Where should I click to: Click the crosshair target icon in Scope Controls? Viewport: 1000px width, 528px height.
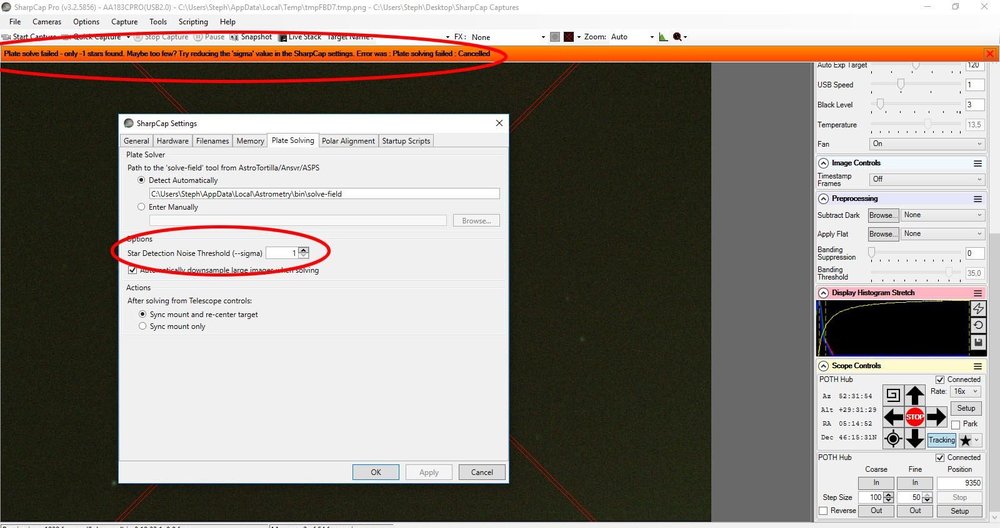[x=893, y=439]
